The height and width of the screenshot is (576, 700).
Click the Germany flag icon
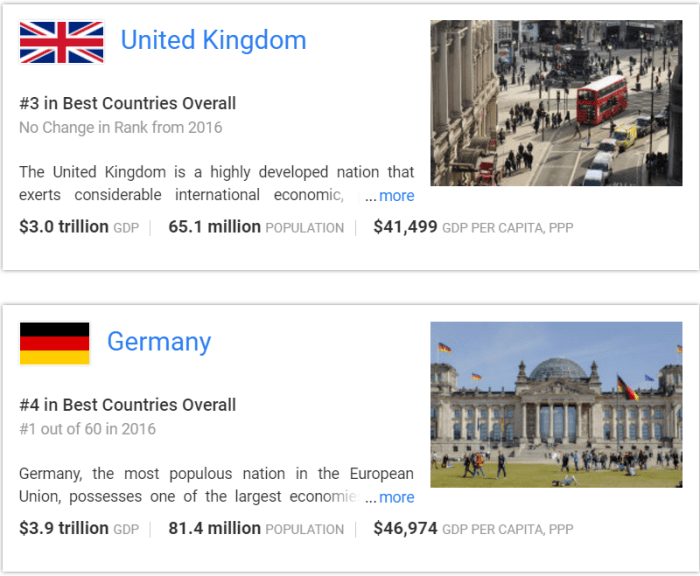pos(55,343)
